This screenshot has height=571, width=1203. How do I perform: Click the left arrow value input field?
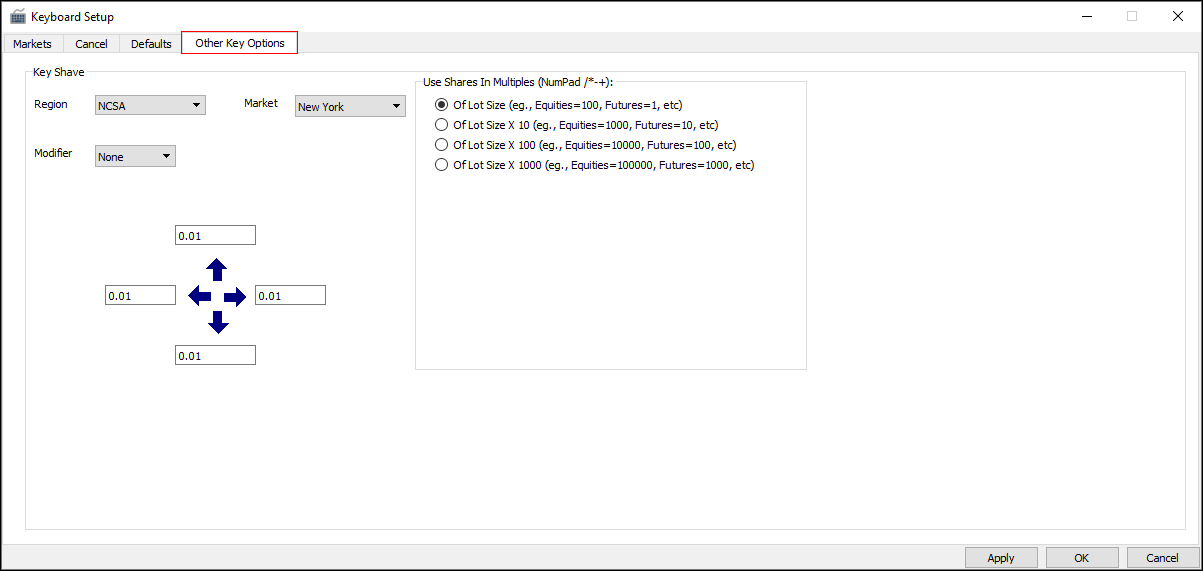click(x=140, y=296)
